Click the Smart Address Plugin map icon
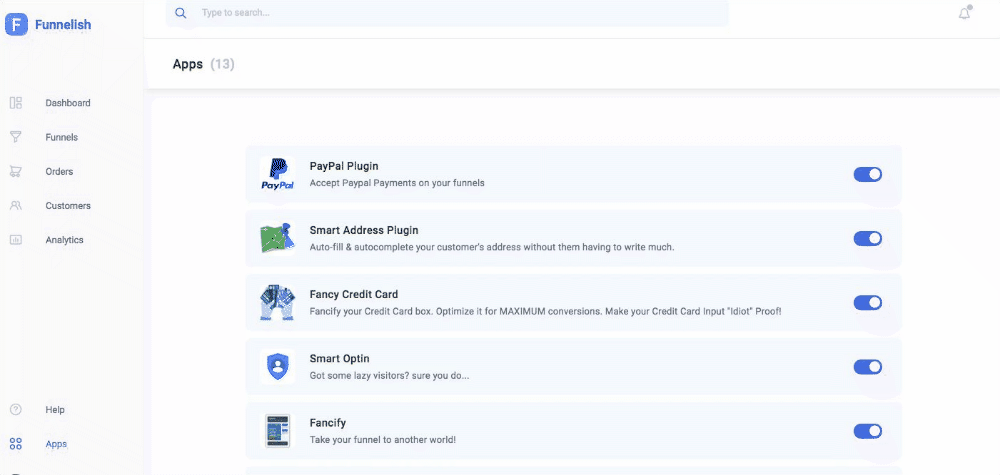Screen dimensions: 1000x475 277,238
